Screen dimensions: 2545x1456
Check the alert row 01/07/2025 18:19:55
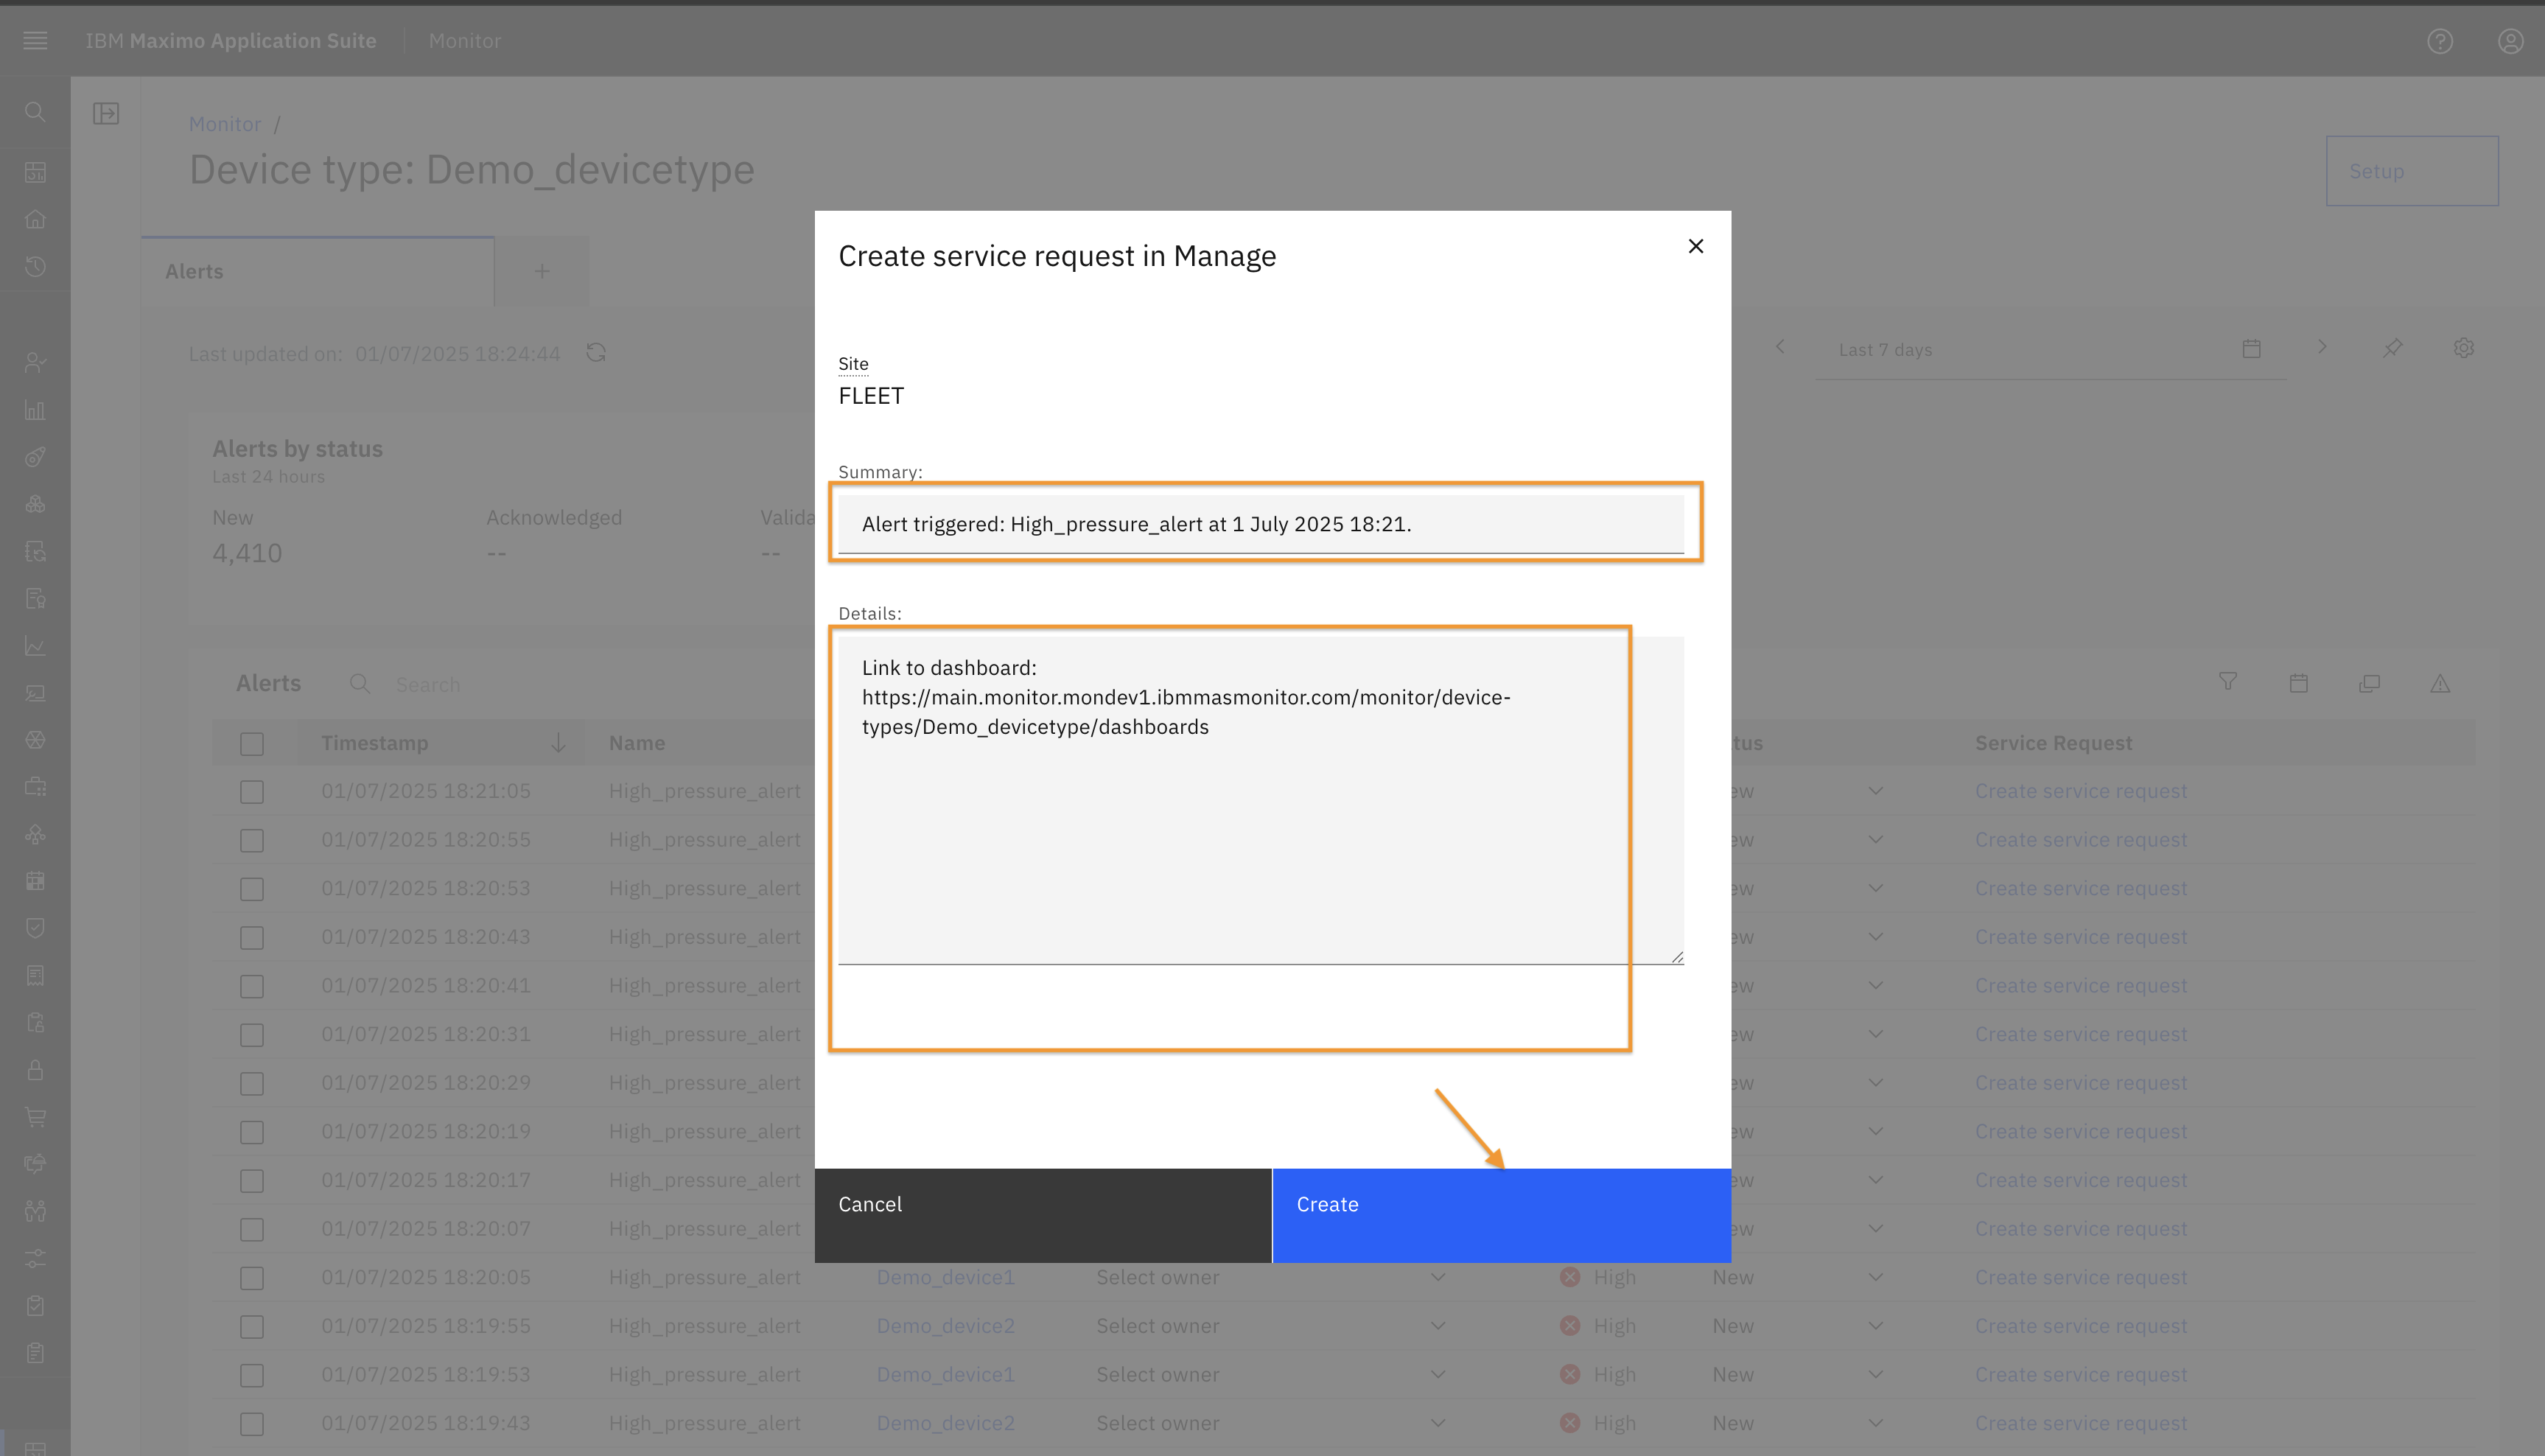point(252,1327)
